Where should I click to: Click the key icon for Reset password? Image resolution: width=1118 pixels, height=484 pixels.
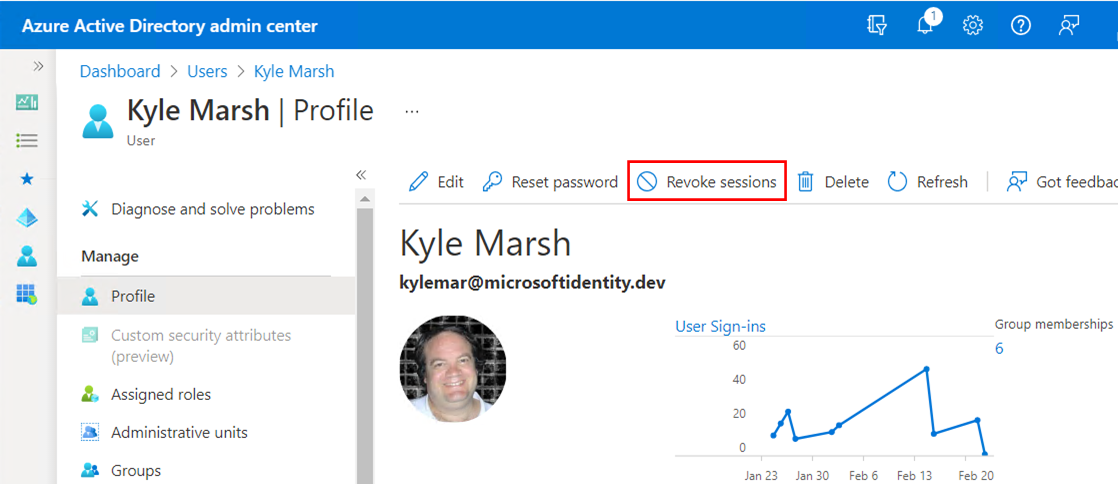(492, 182)
